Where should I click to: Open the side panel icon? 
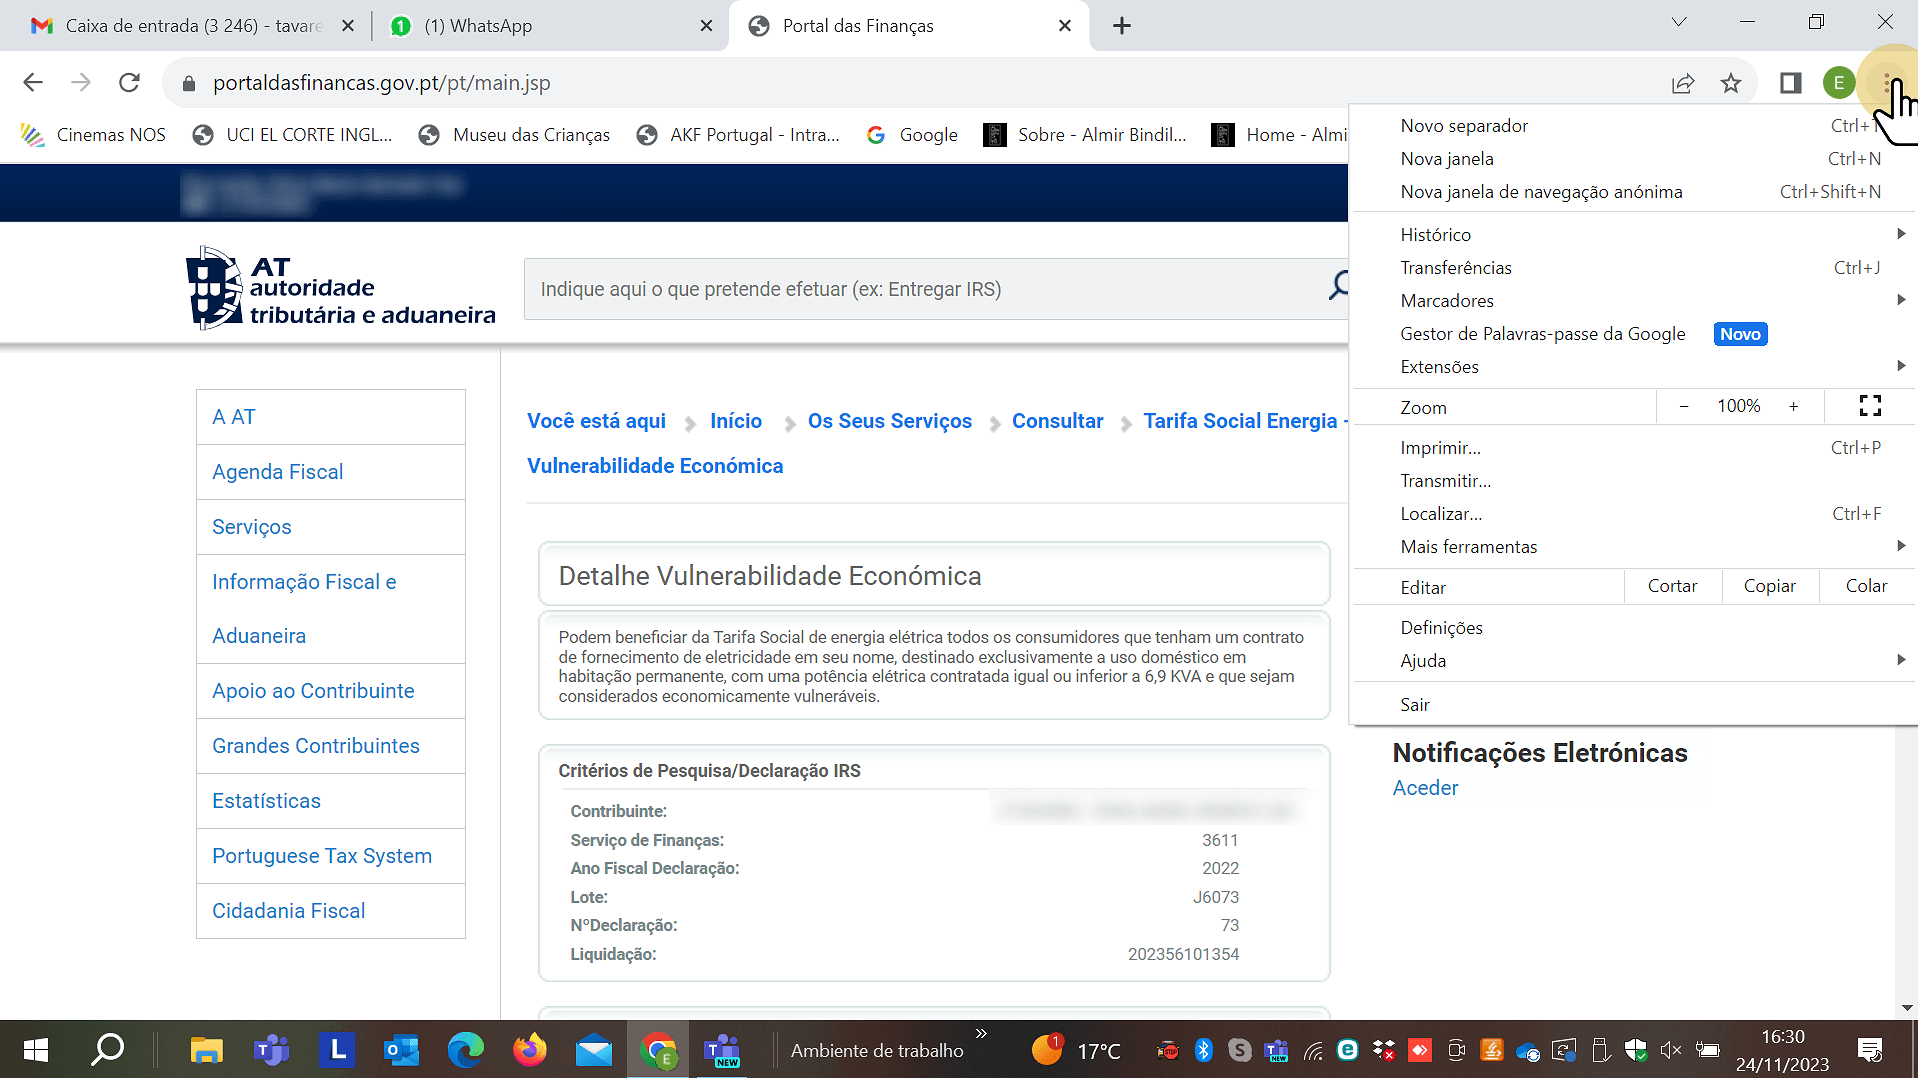1790,83
